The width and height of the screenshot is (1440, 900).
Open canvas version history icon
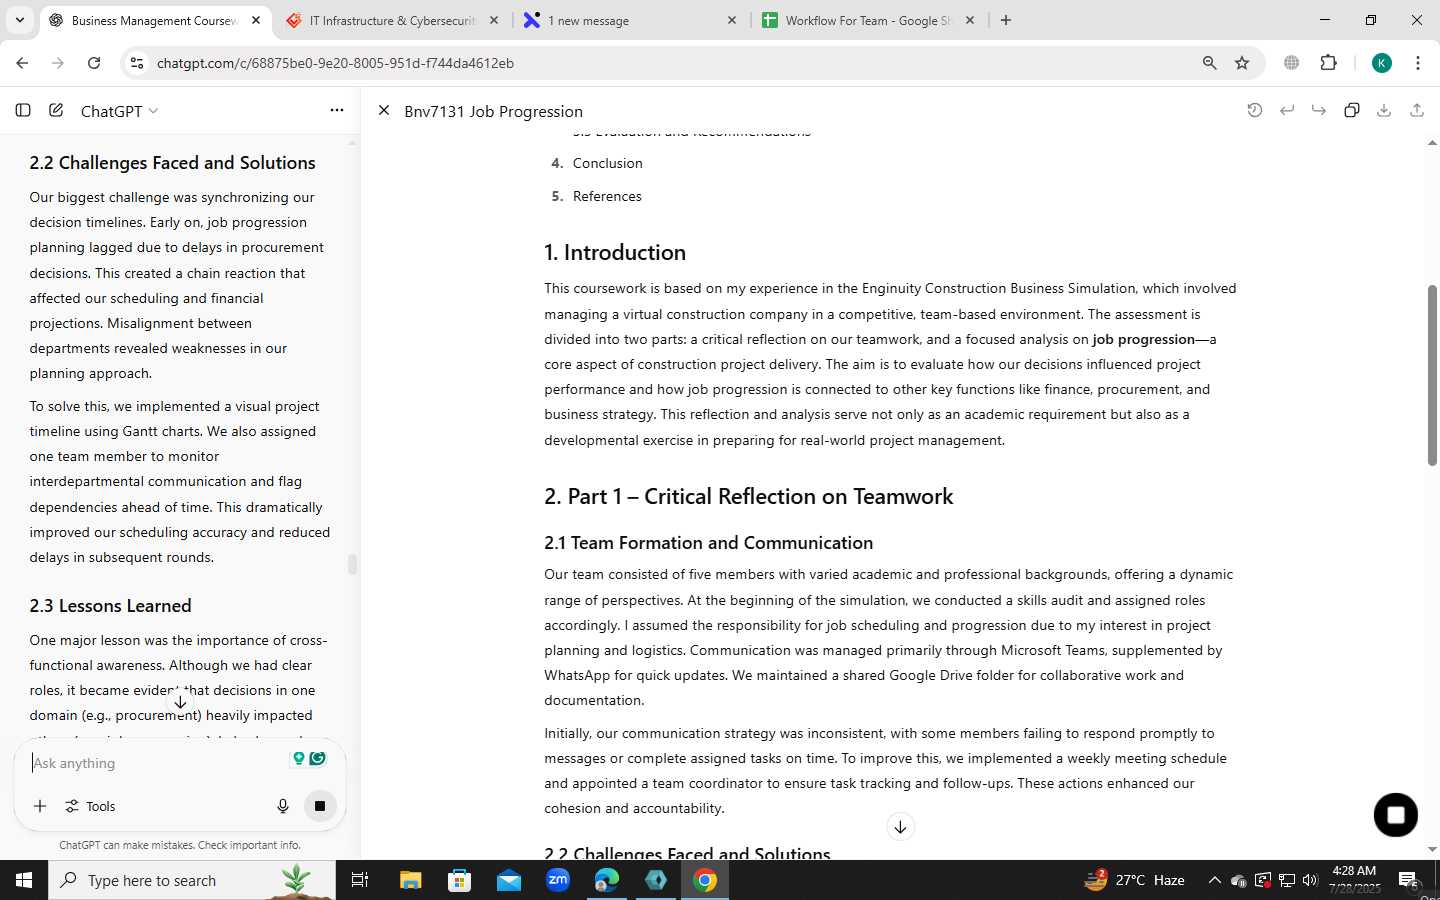point(1254,110)
